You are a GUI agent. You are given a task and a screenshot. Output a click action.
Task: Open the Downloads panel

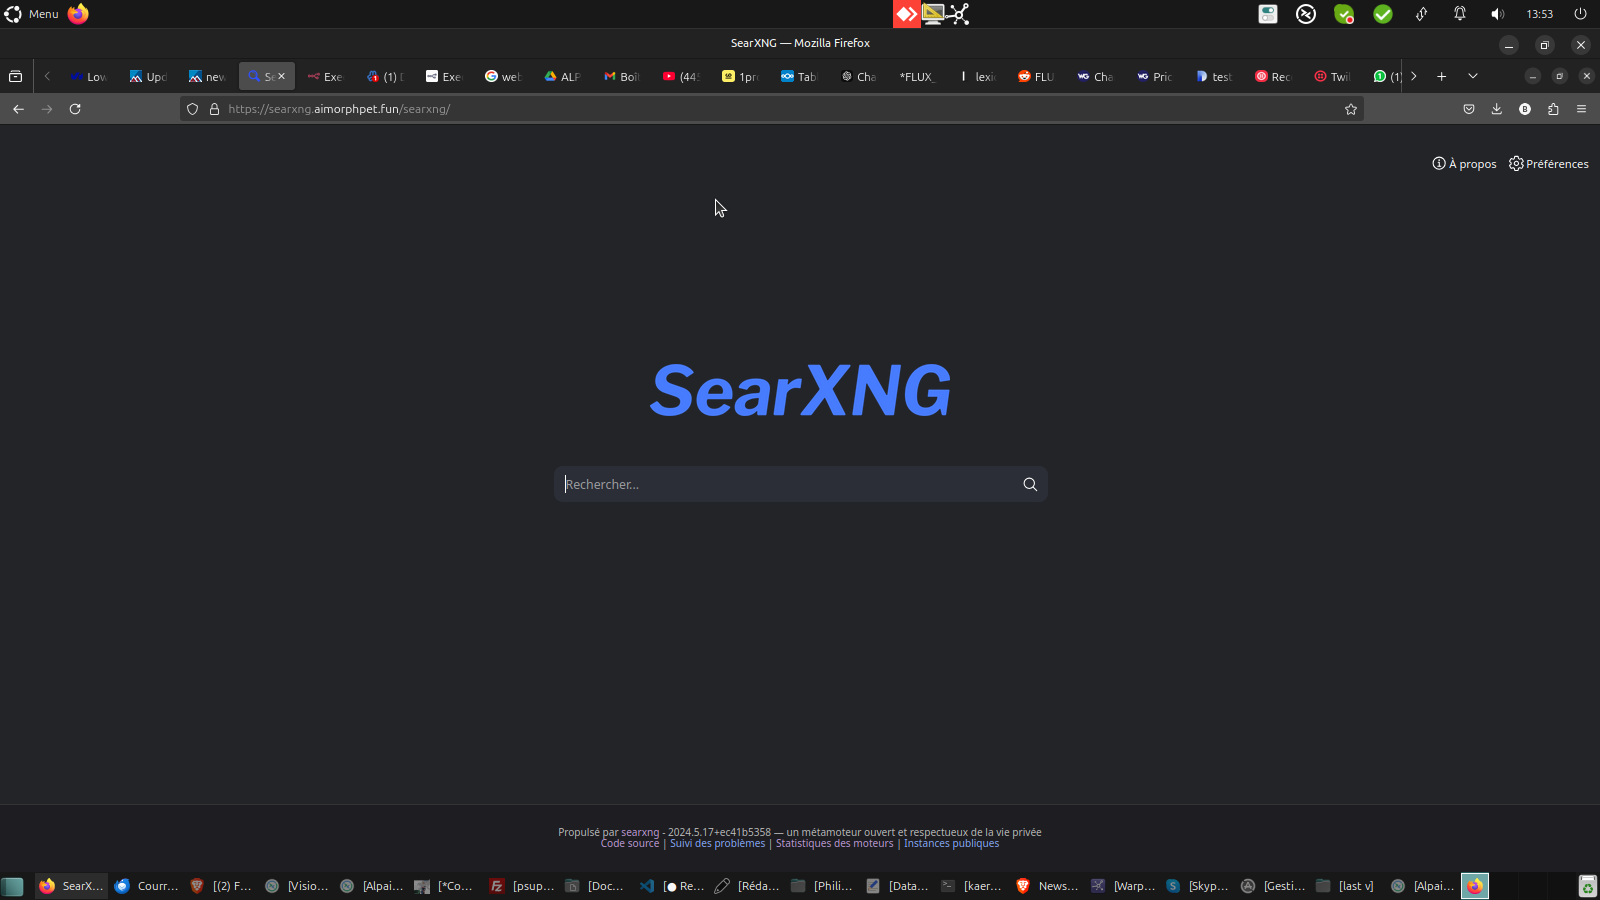coord(1497,109)
